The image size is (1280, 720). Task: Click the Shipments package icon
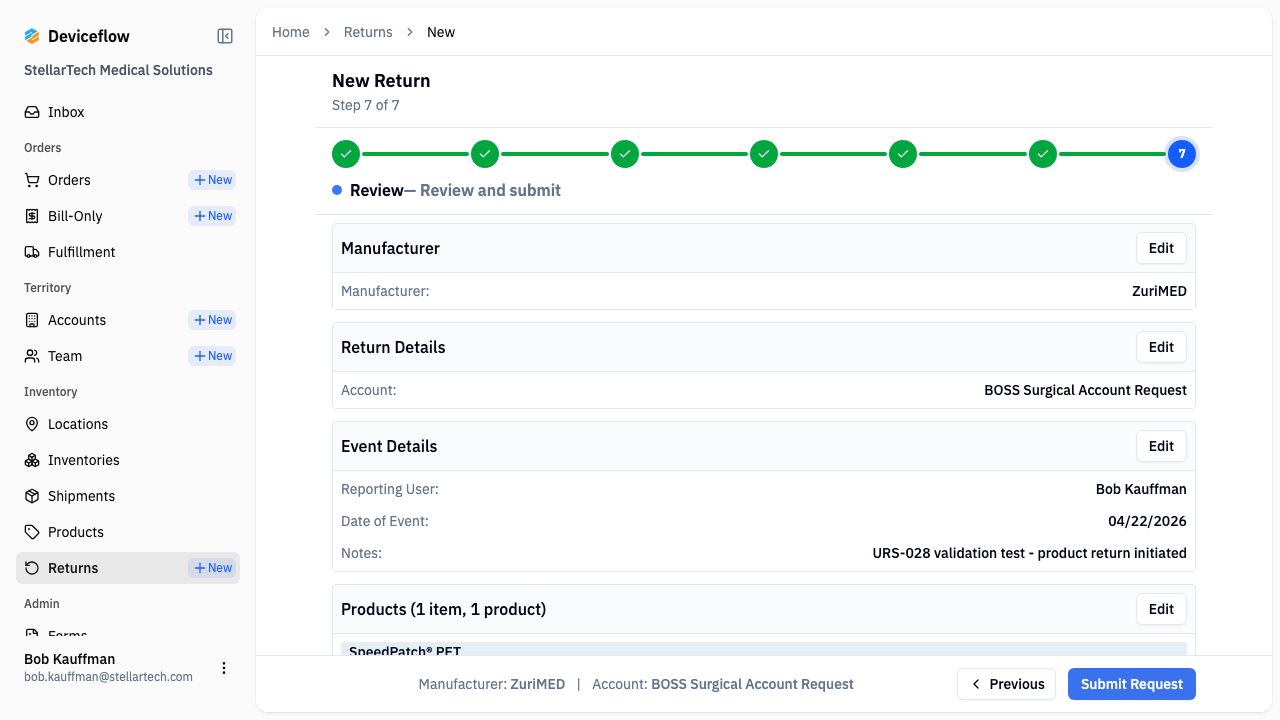(x=32, y=496)
